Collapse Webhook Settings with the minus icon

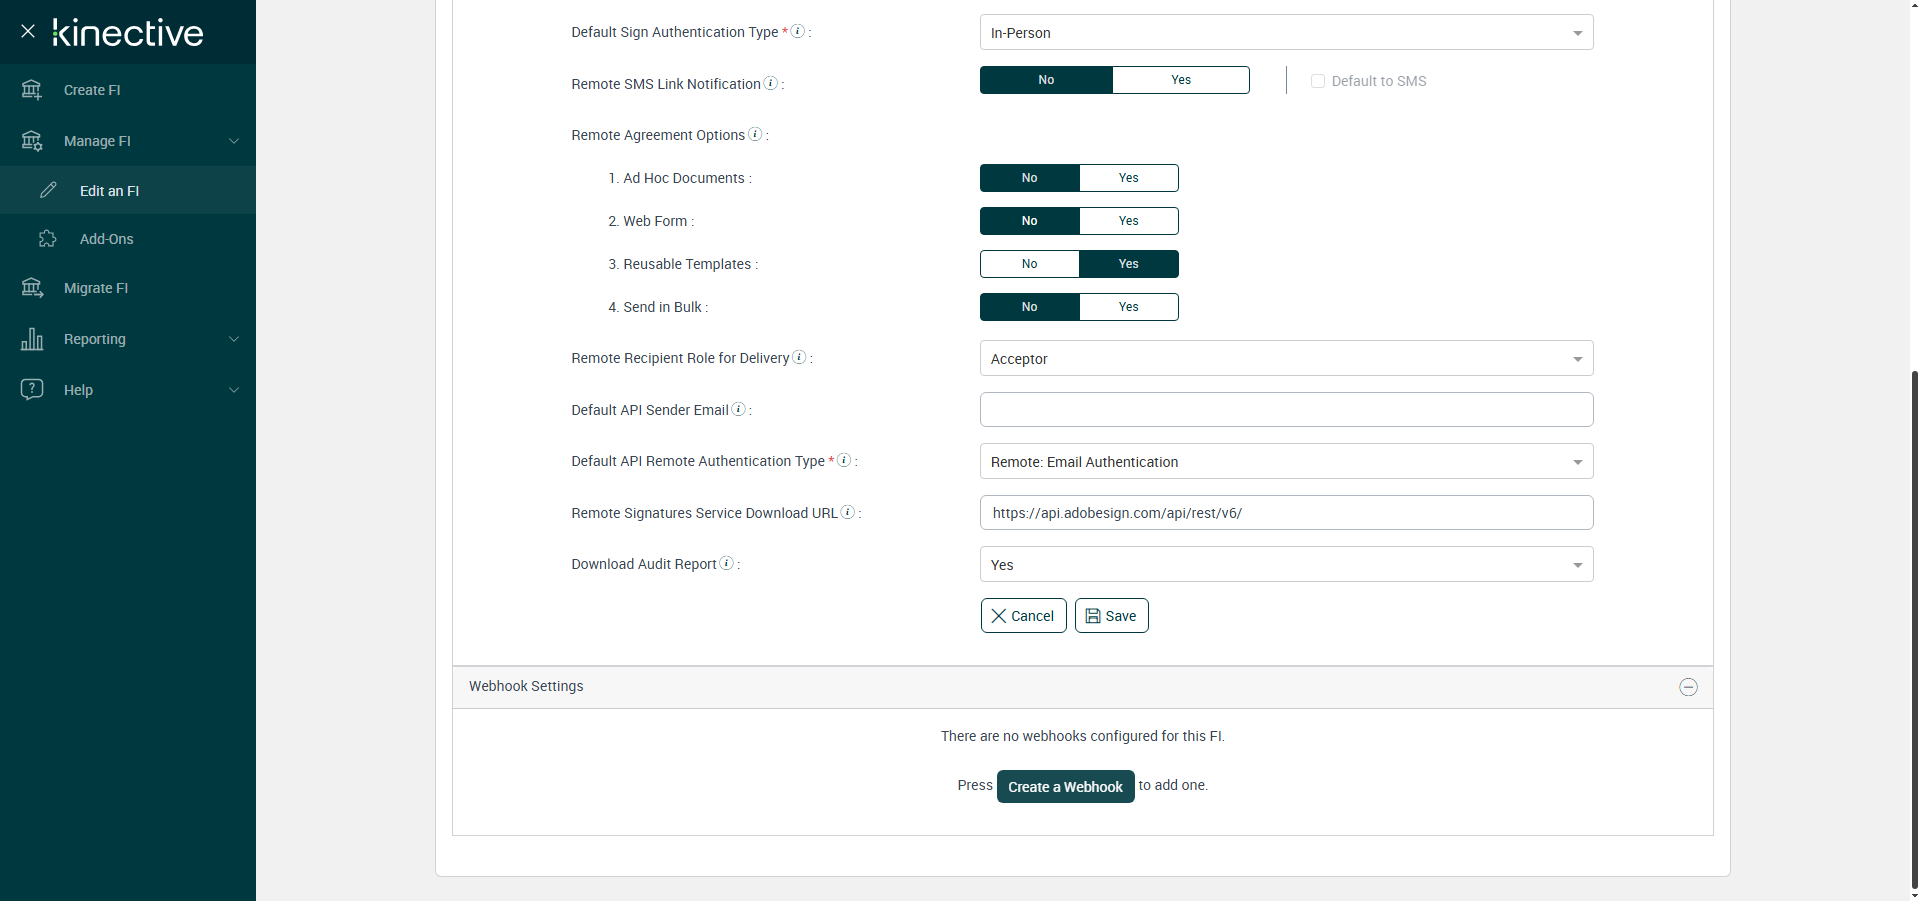[x=1688, y=687]
